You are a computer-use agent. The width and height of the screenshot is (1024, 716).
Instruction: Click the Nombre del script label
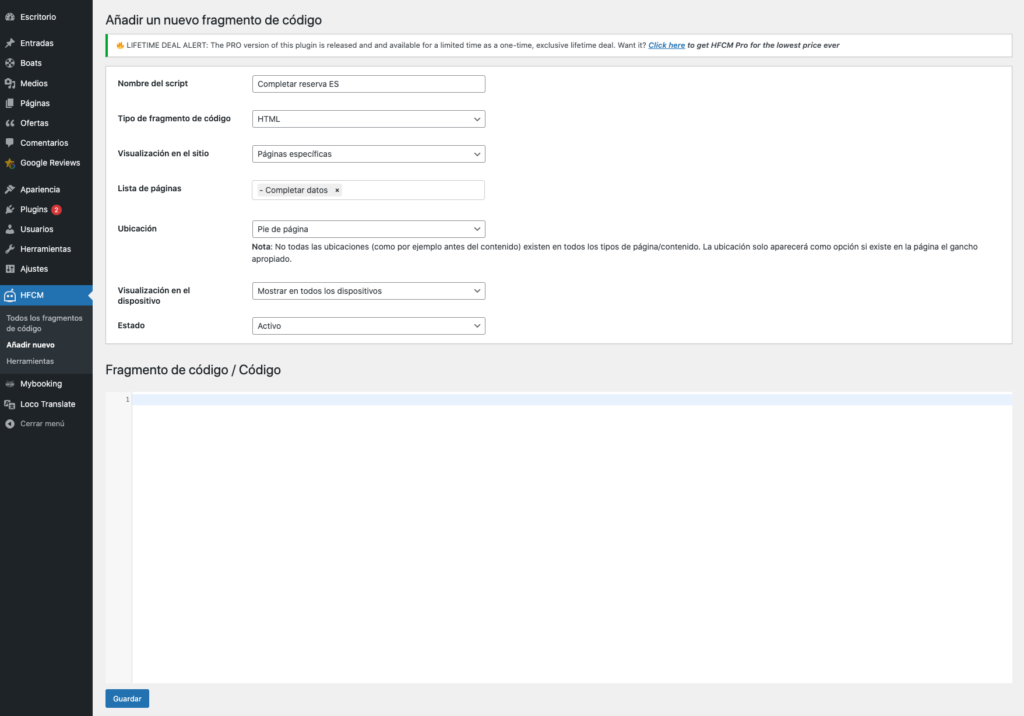point(153,84)
